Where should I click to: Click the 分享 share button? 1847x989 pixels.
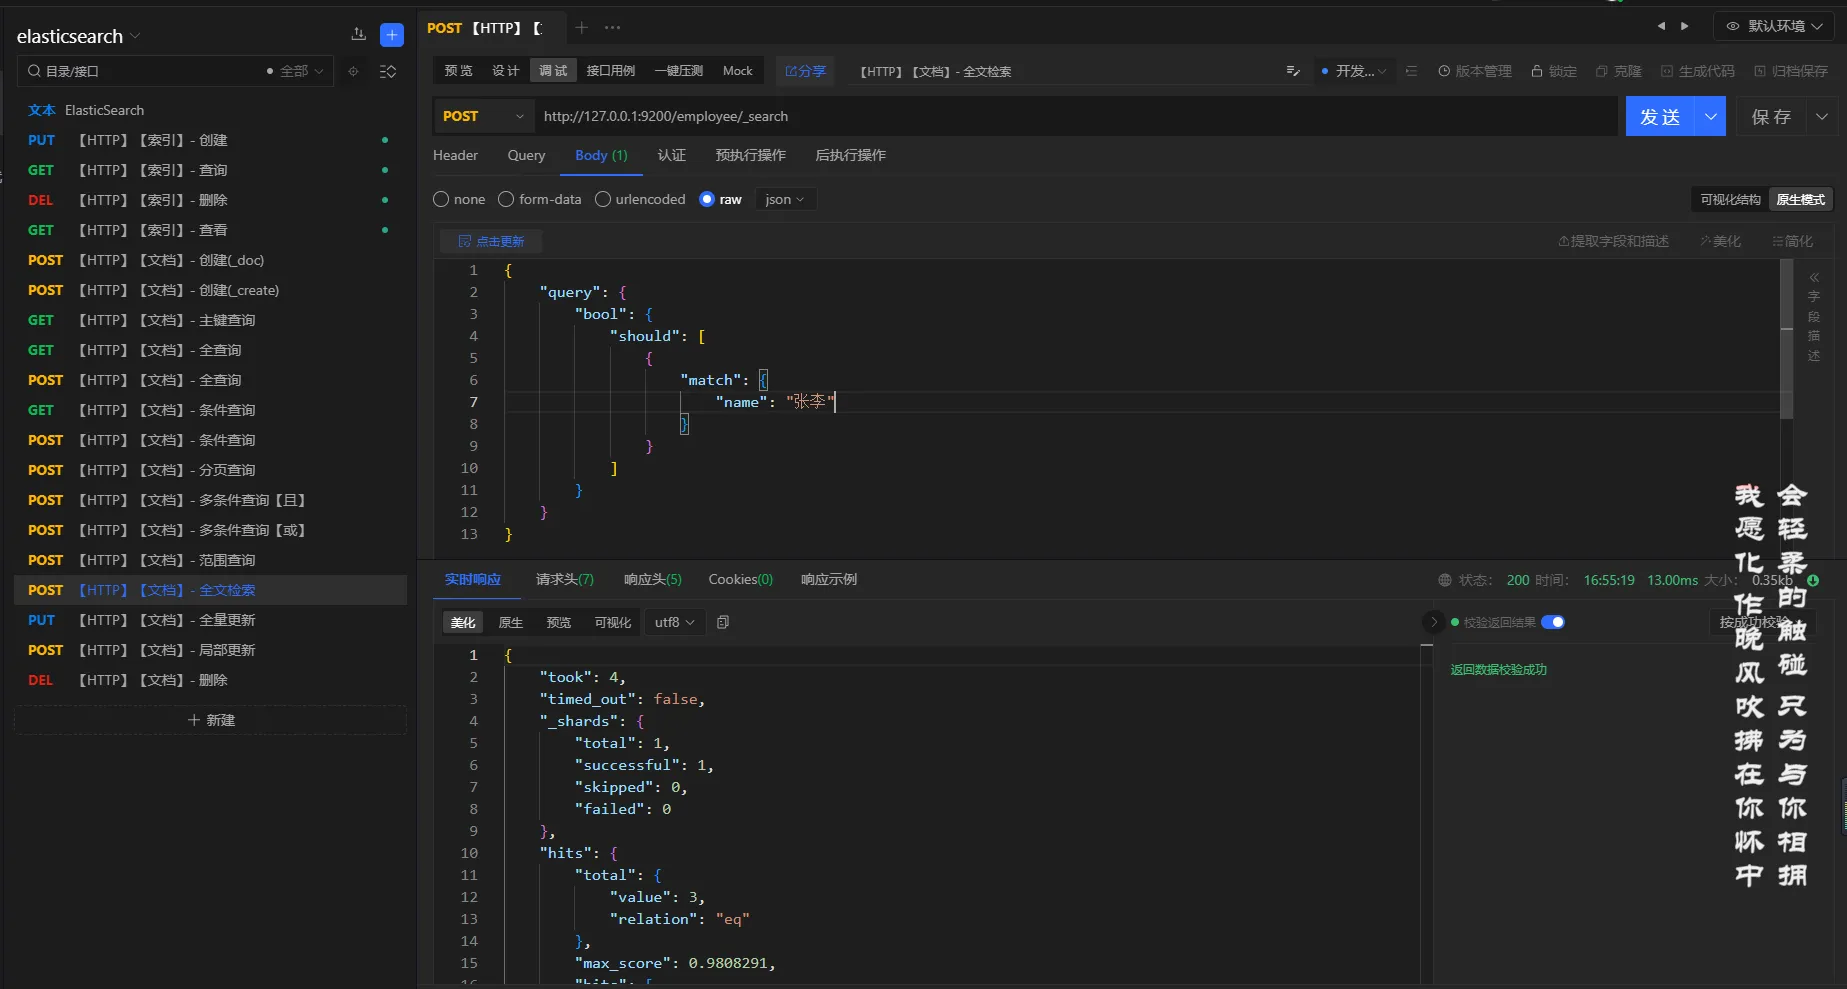pos(805,71)
